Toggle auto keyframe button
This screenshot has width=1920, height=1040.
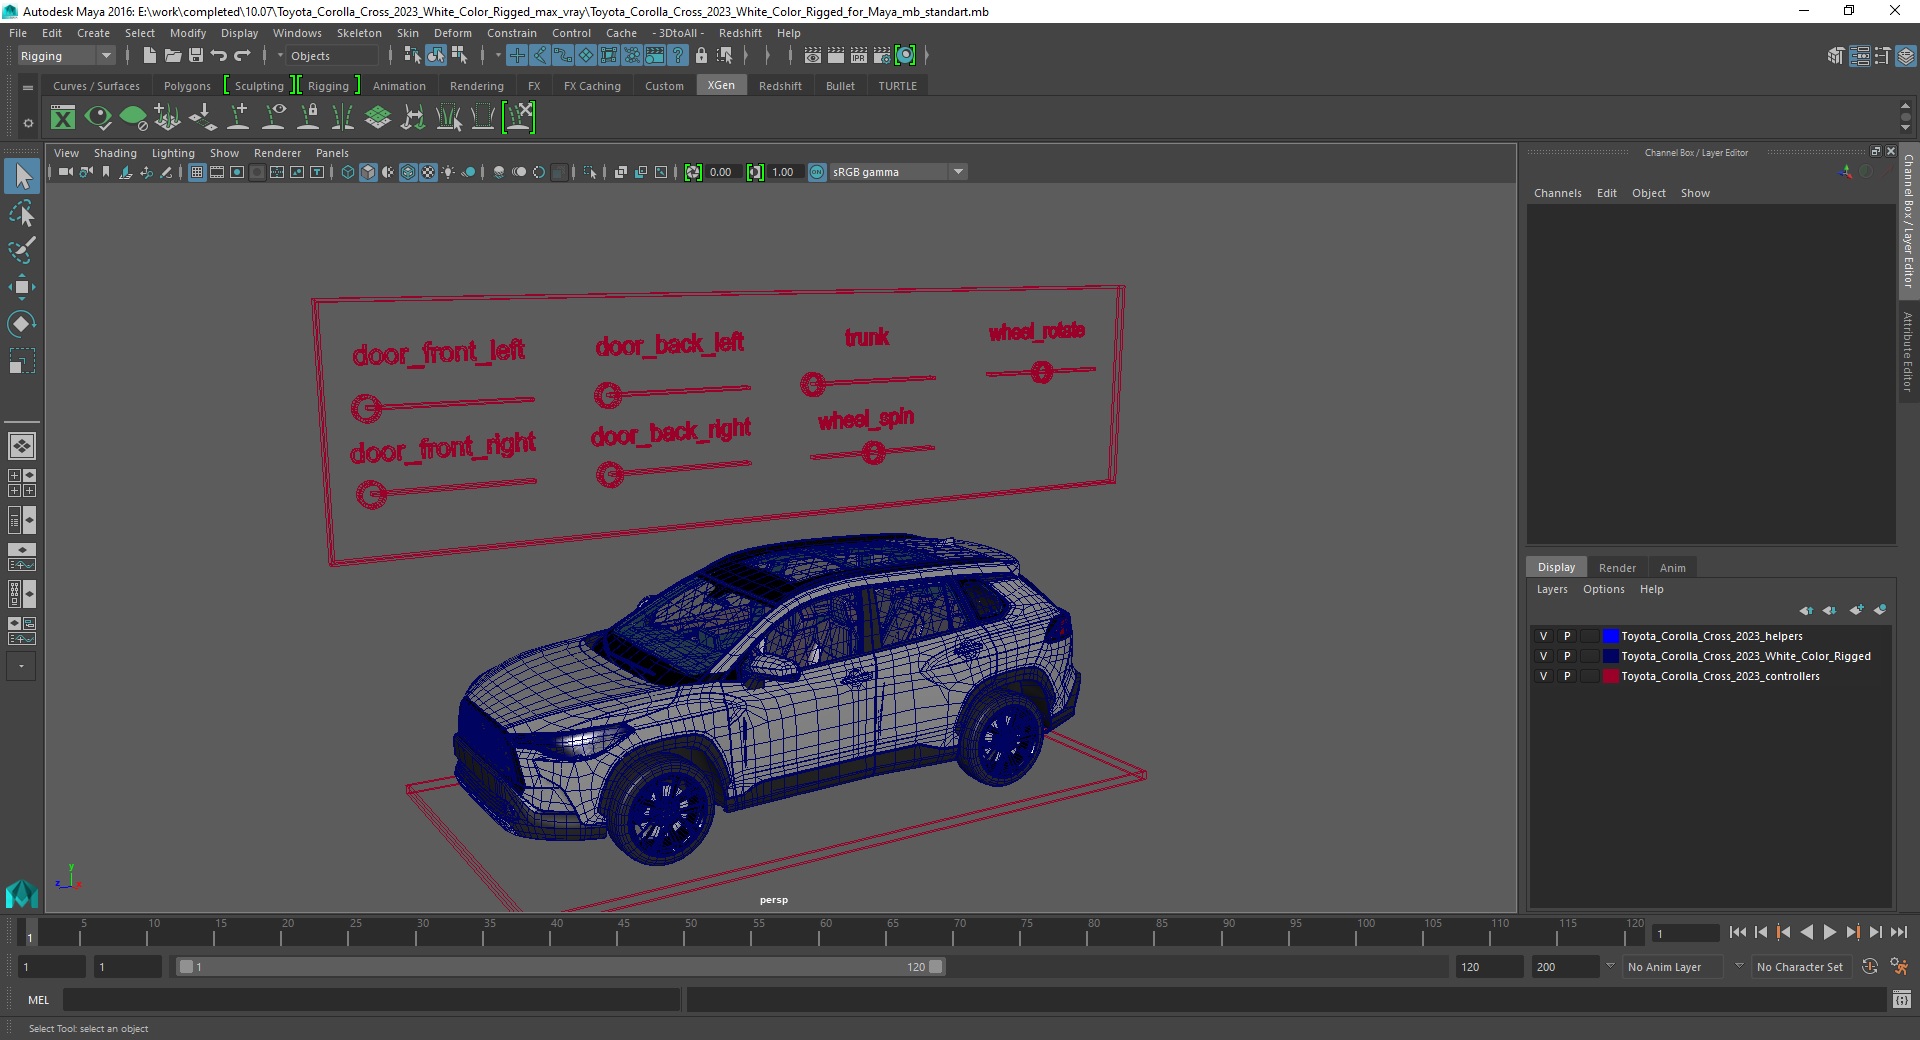[x=1869, y=967]
